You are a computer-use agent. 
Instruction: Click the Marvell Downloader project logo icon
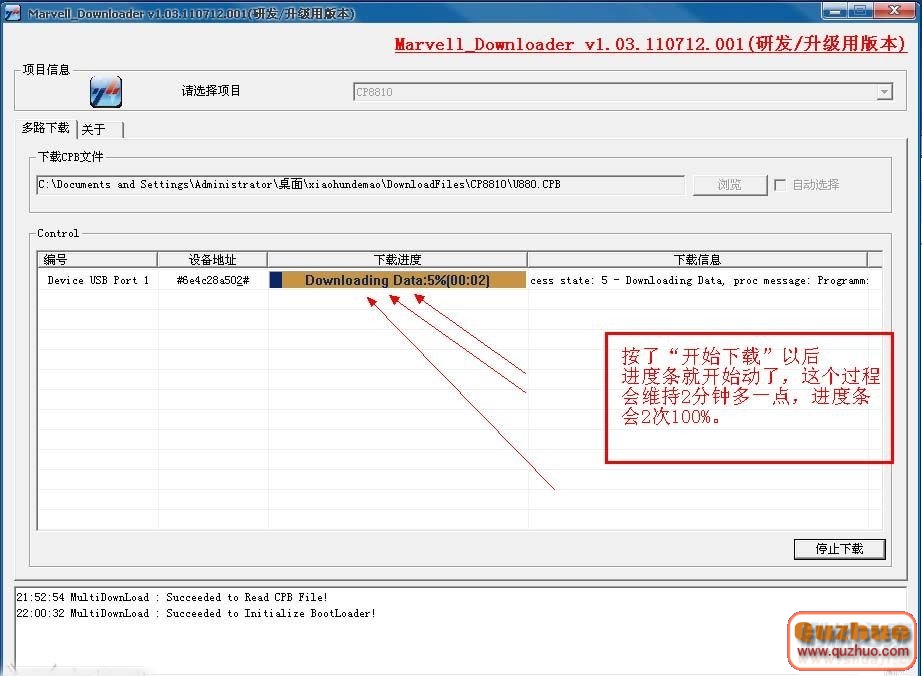[106, 92]
